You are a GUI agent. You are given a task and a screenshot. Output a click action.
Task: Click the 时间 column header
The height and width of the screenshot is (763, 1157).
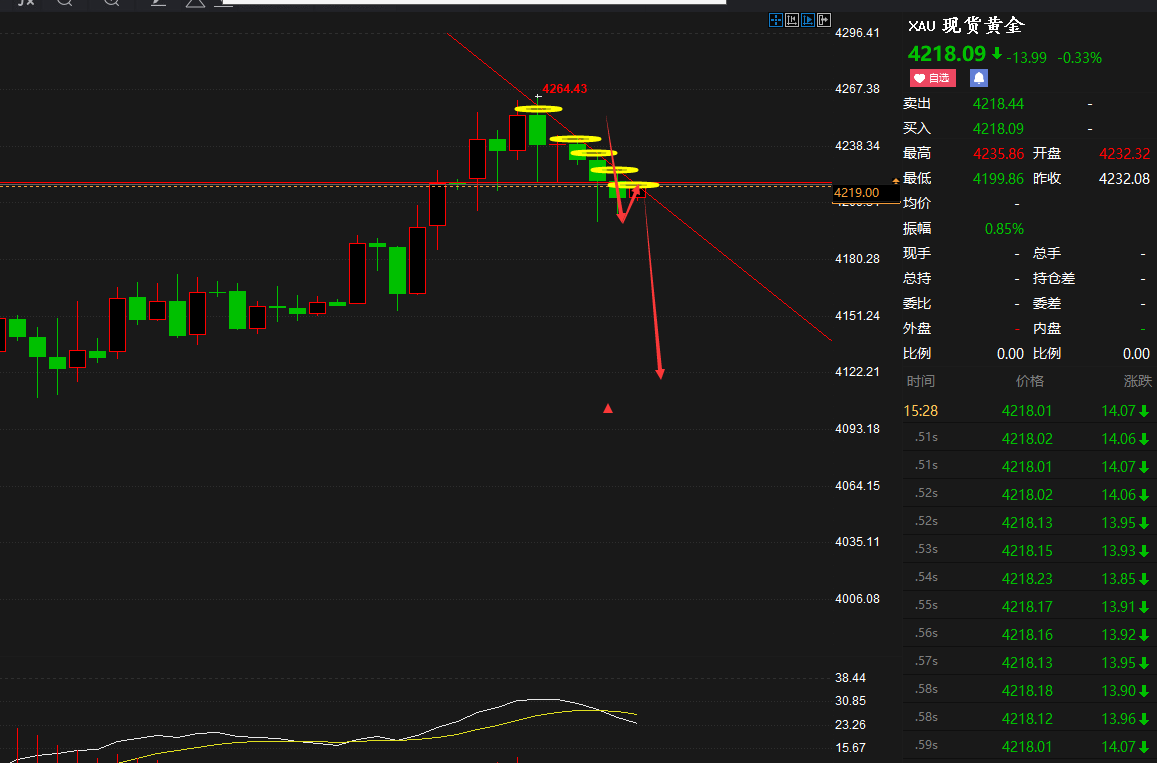point(920,381)
